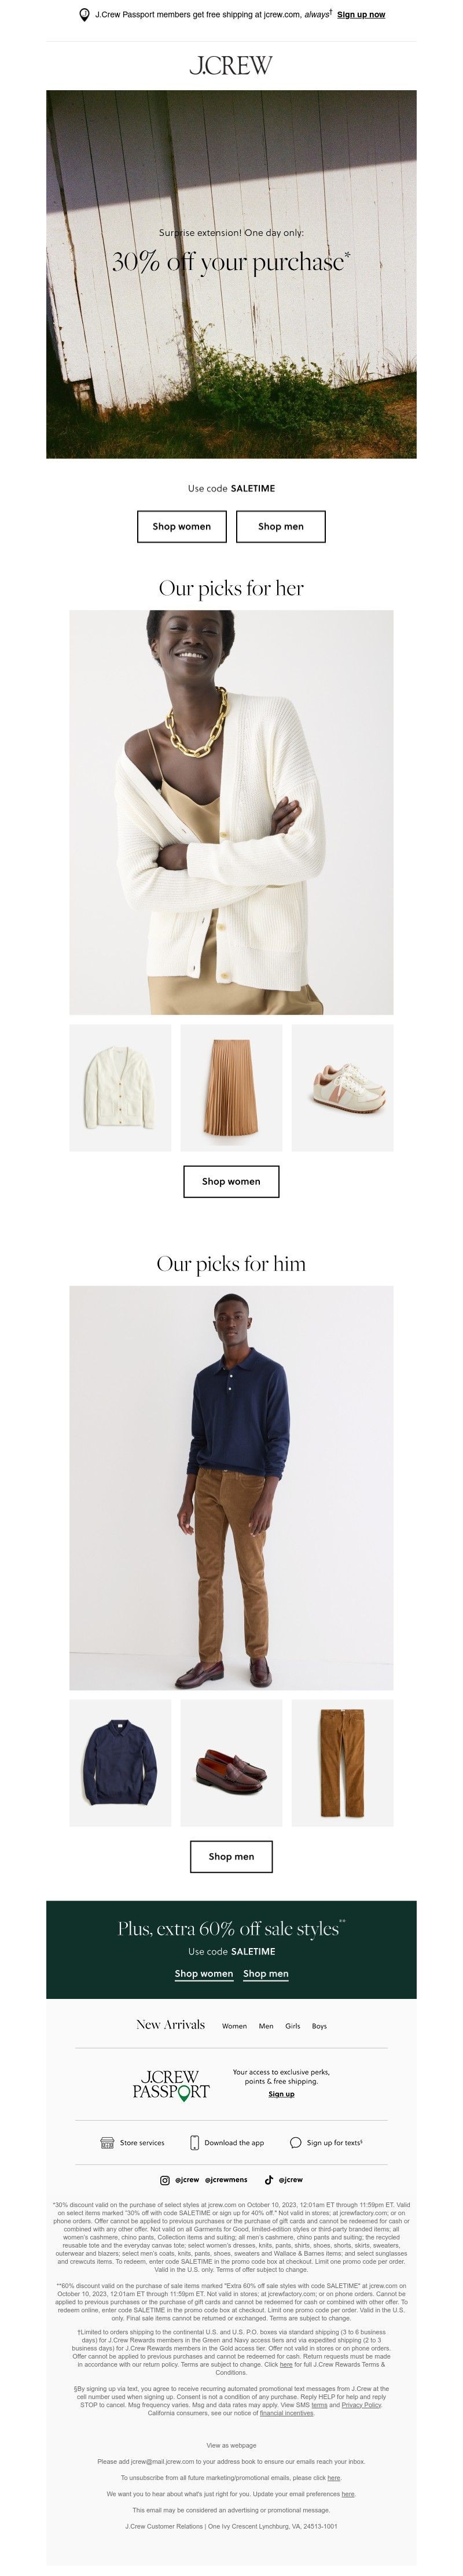
Task: Click the J.Crew logo at the top
Action: click(231, 66)
